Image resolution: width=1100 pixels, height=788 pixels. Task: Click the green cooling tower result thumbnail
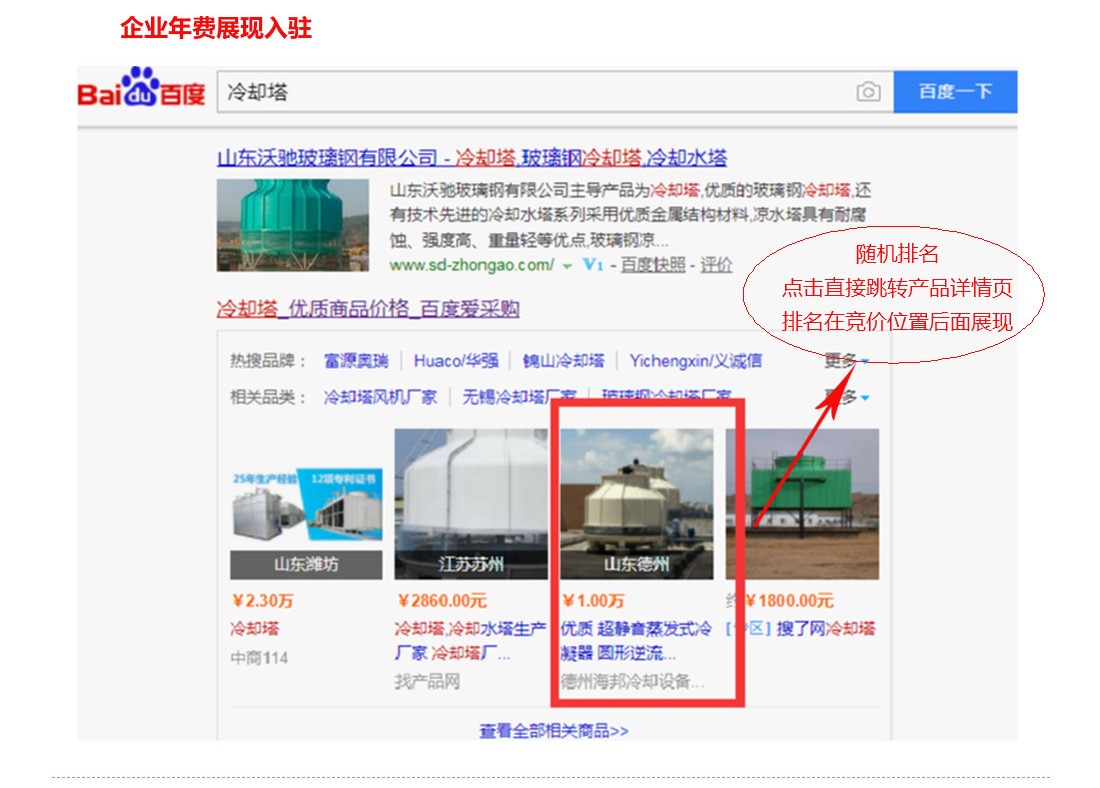click(293, 225)
